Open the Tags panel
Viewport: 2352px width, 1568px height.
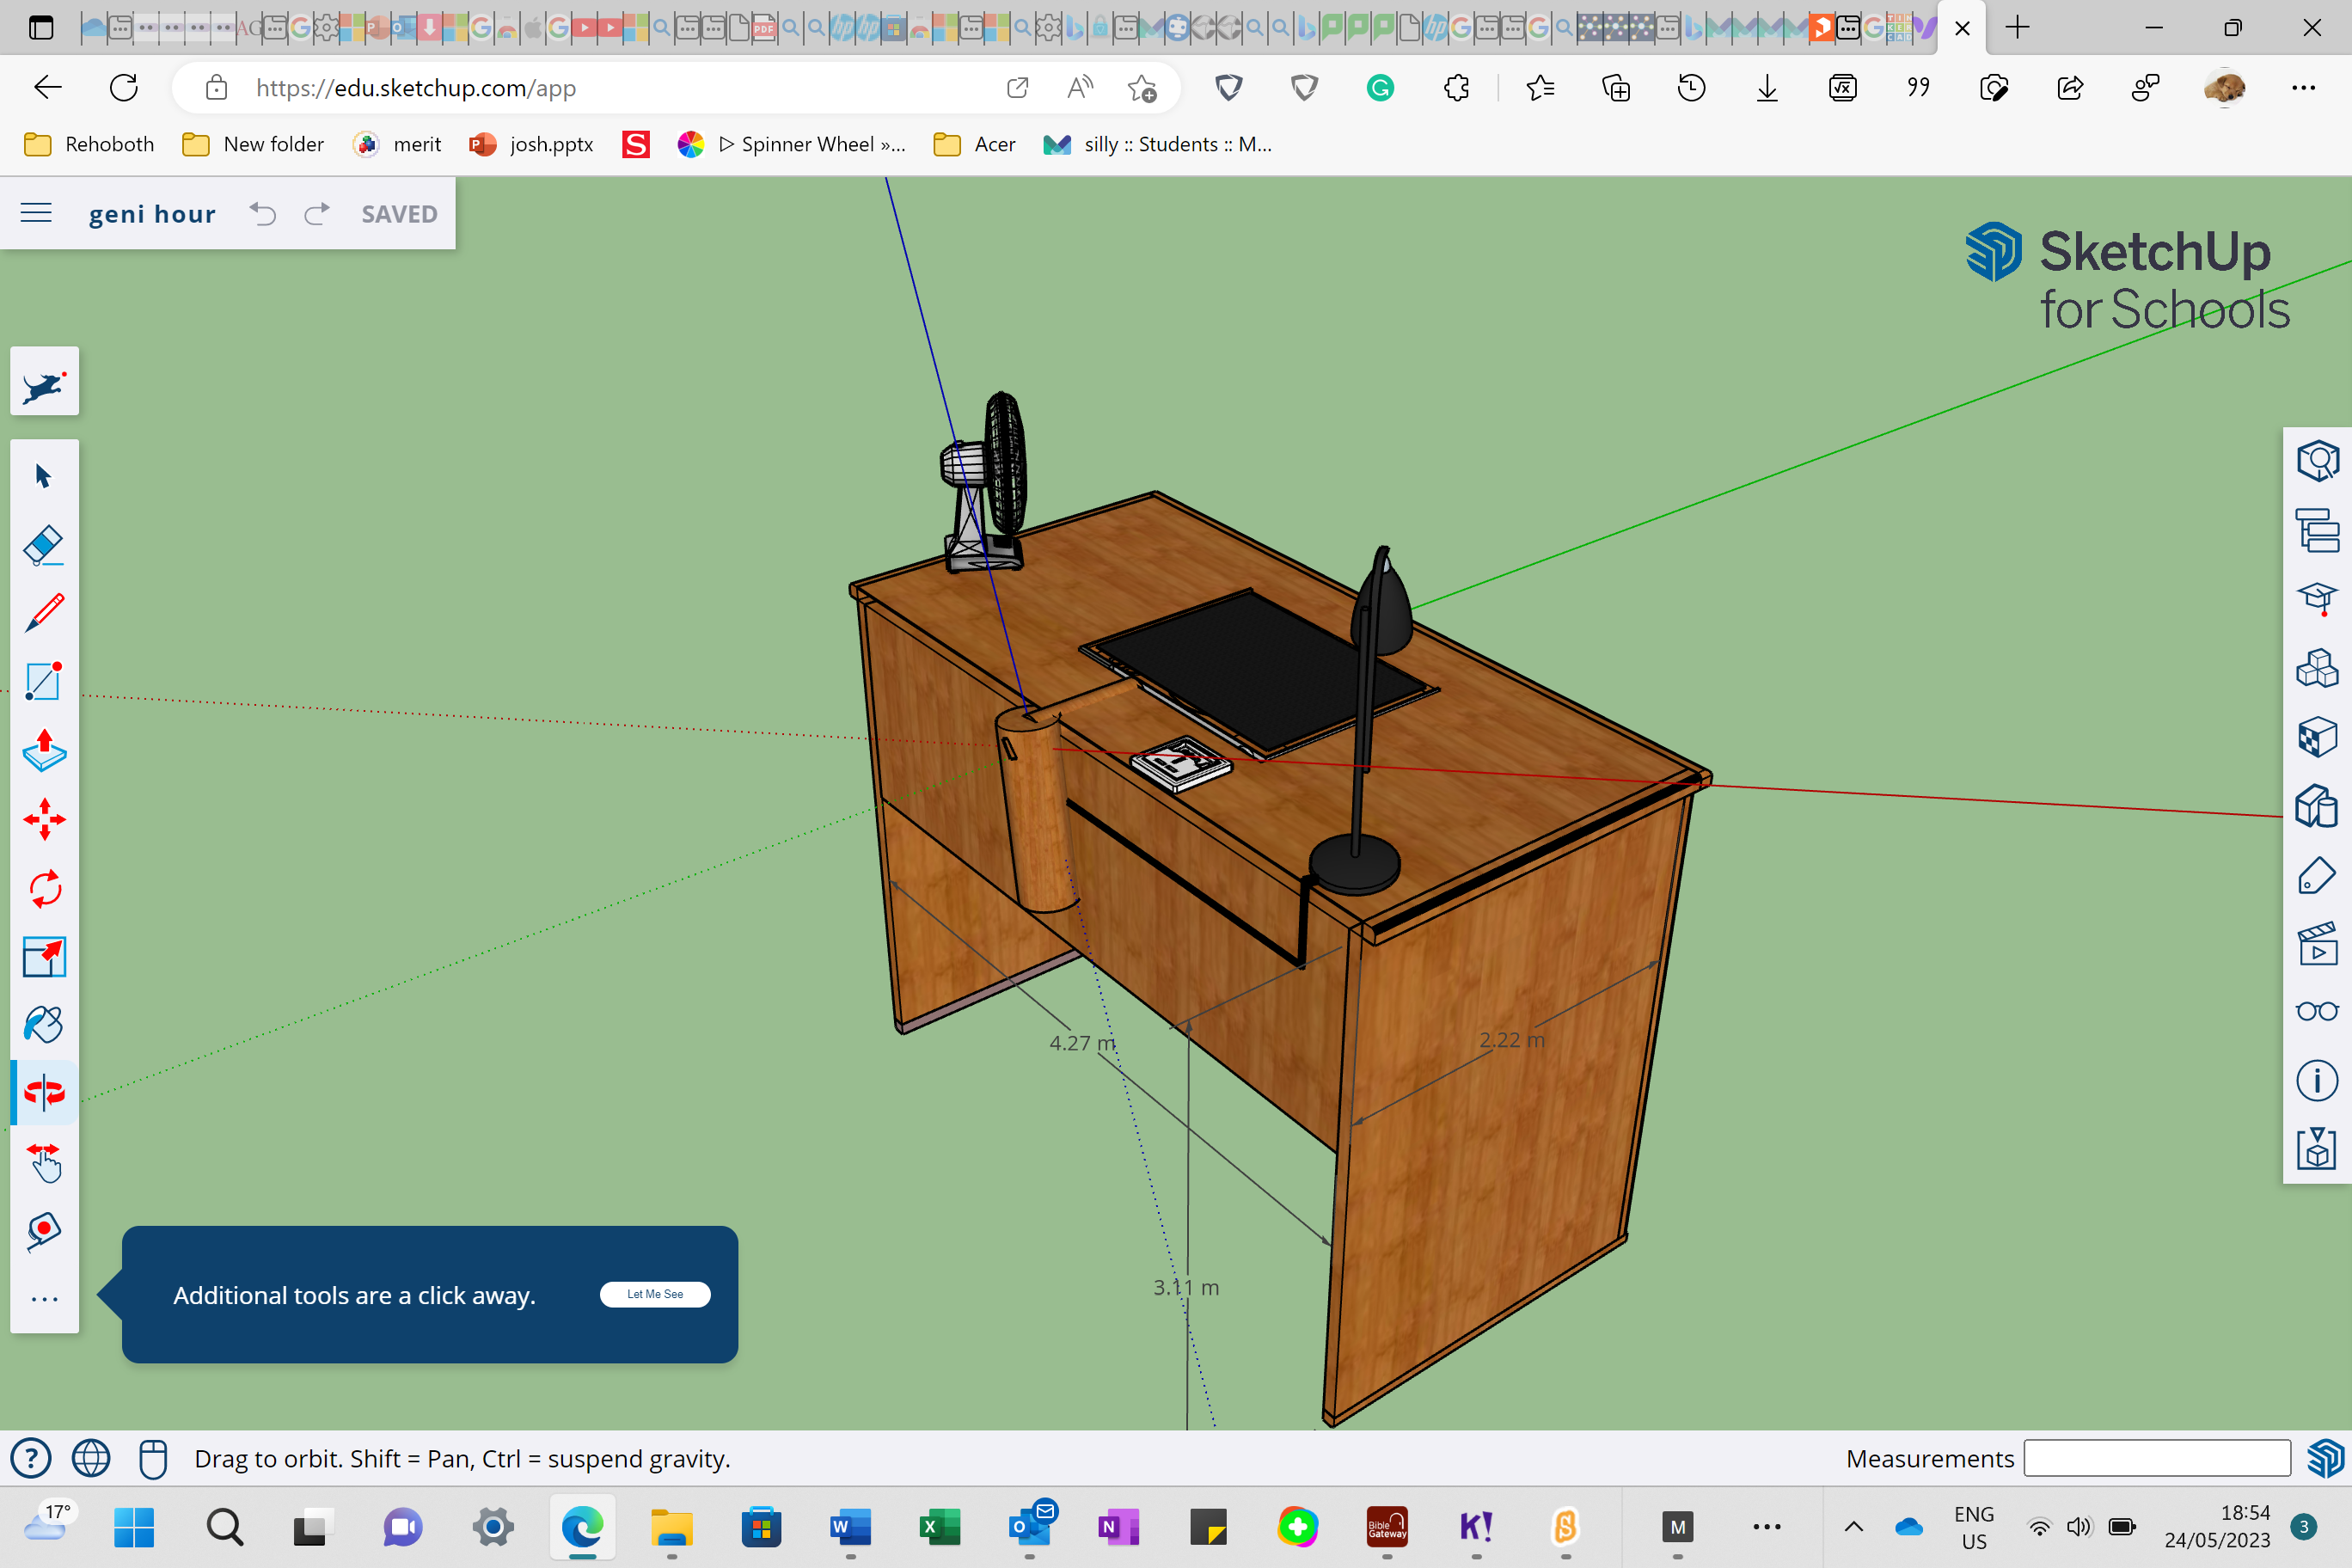tap(2318, 875)
